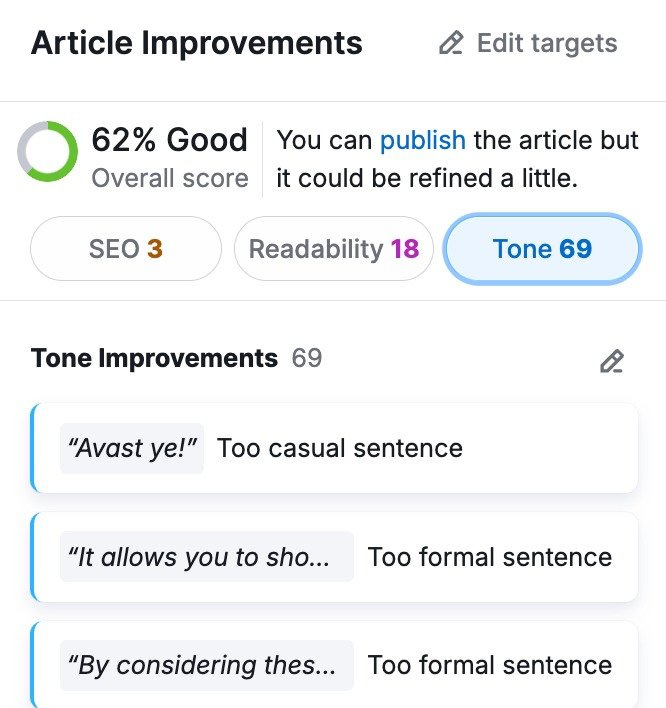Click the Article Improvements panel title
Viewport: 666px width, 708px height.
click(x=197, y=44)
